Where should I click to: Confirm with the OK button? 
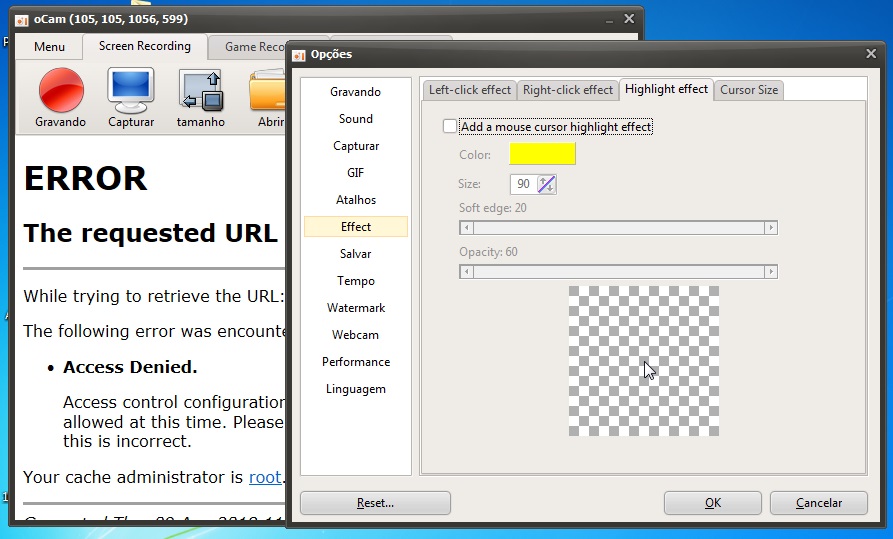tap(712, 503)
